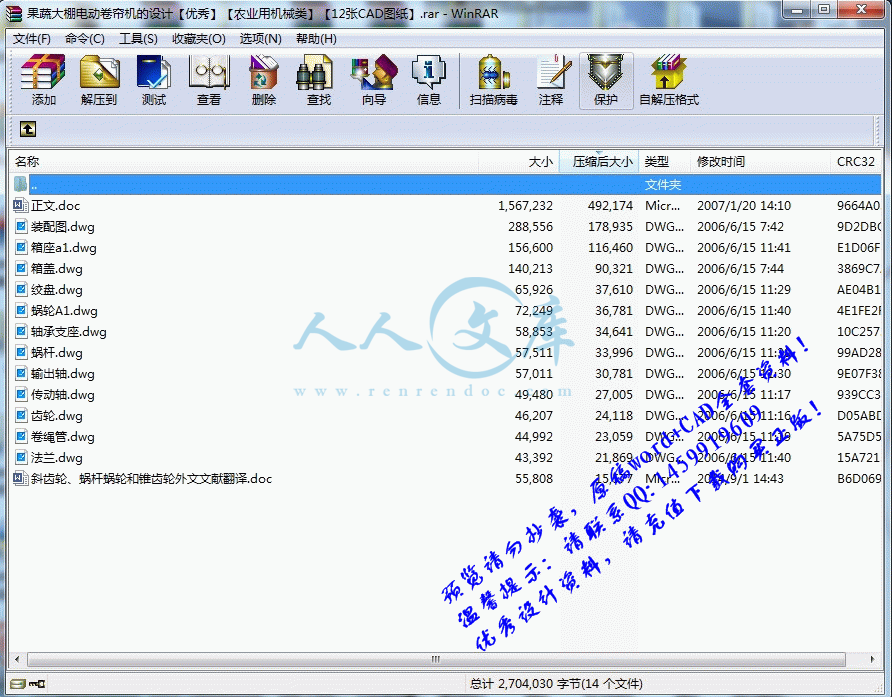Open the 收藏夹(O) menu
The image size is (892, 697).
(x=199, y=39)
